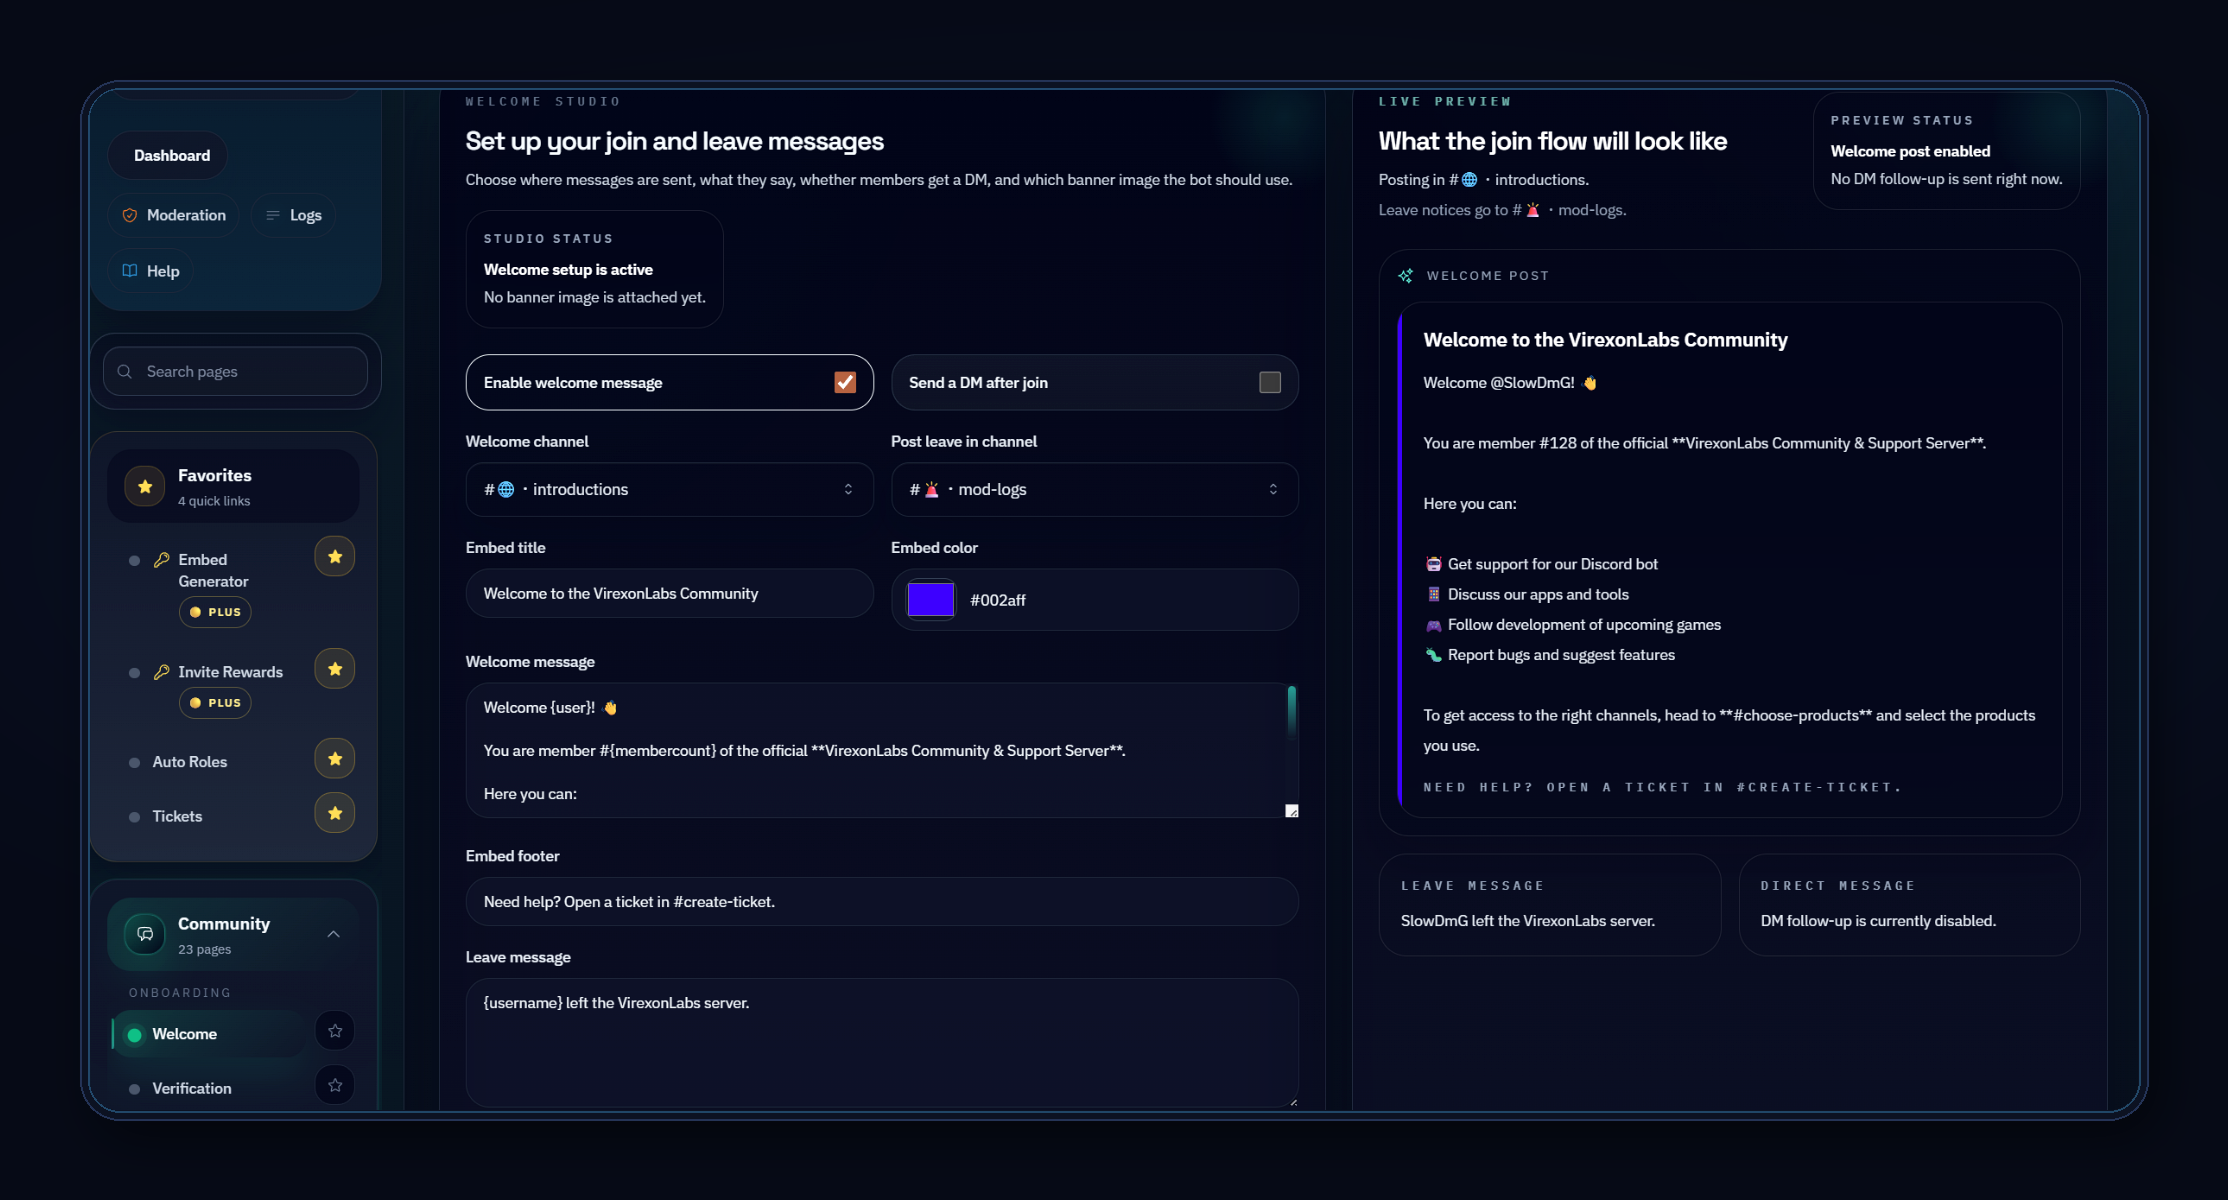Click the Leave Message preview card
Screen dimensions: 2228x1200
point(1550,905)
